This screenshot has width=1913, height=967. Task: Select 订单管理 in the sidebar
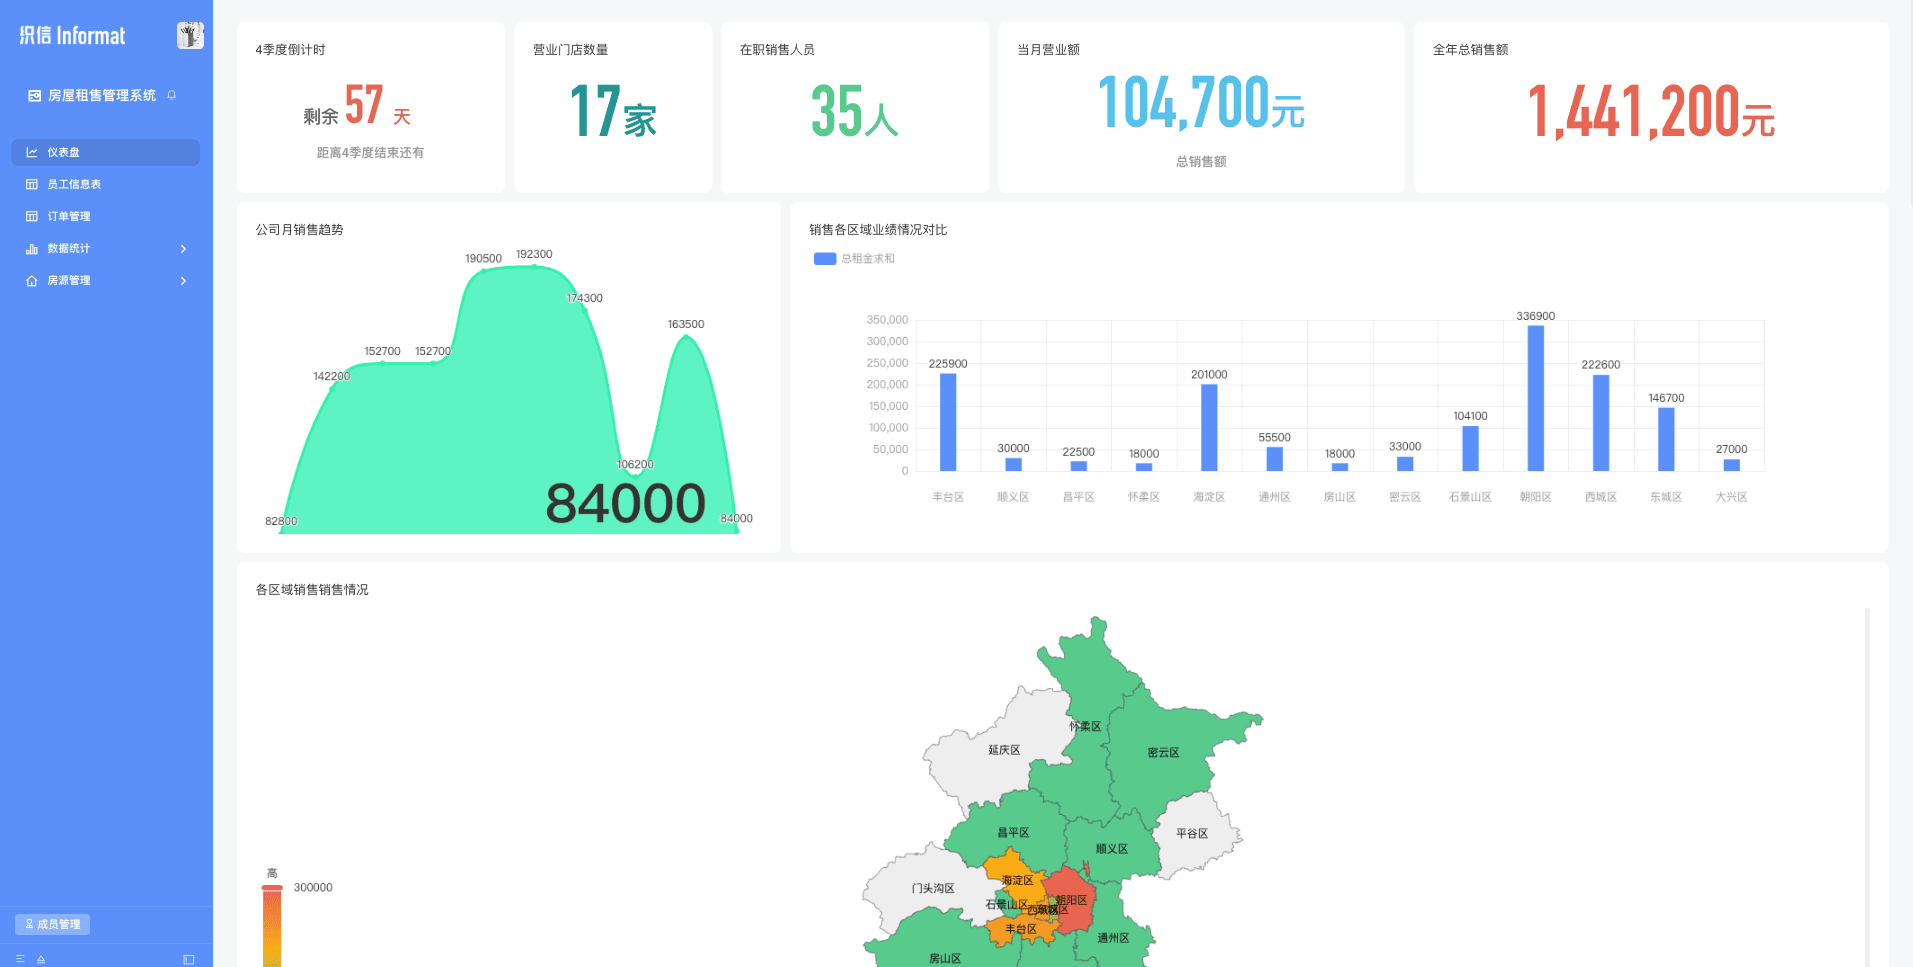click(x=69, y=216)
